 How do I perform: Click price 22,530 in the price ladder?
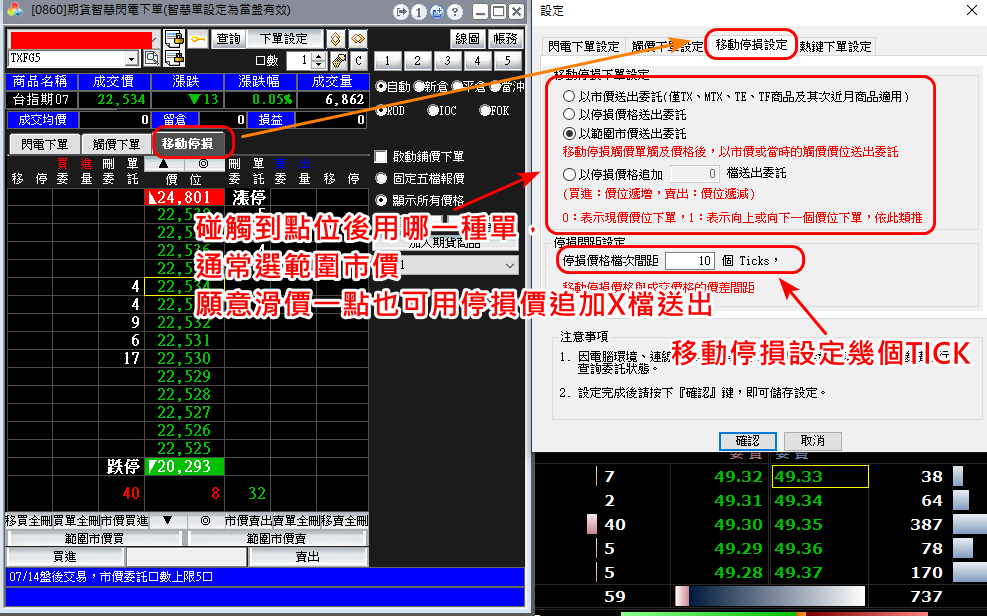(x=184, y=358)
